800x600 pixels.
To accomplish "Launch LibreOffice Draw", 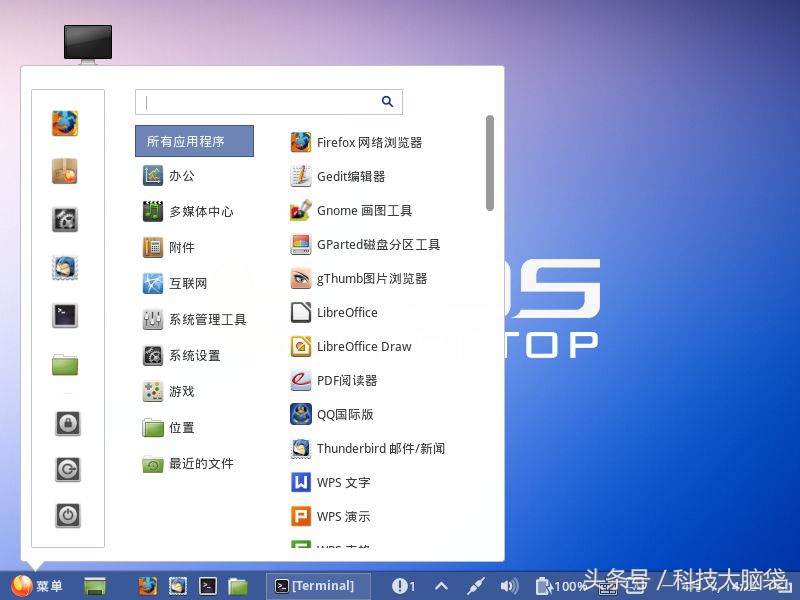I will [351, 346].
